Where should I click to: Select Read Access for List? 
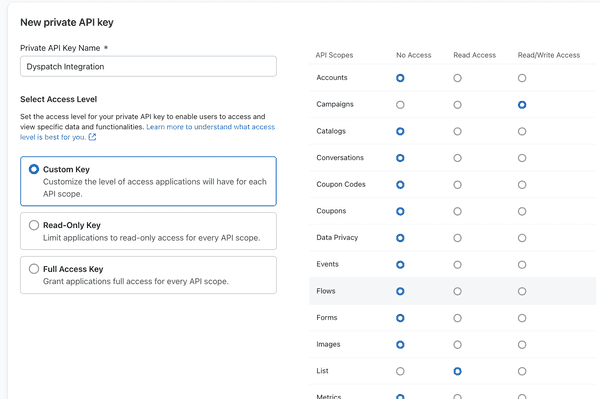(x=457, y=371)
